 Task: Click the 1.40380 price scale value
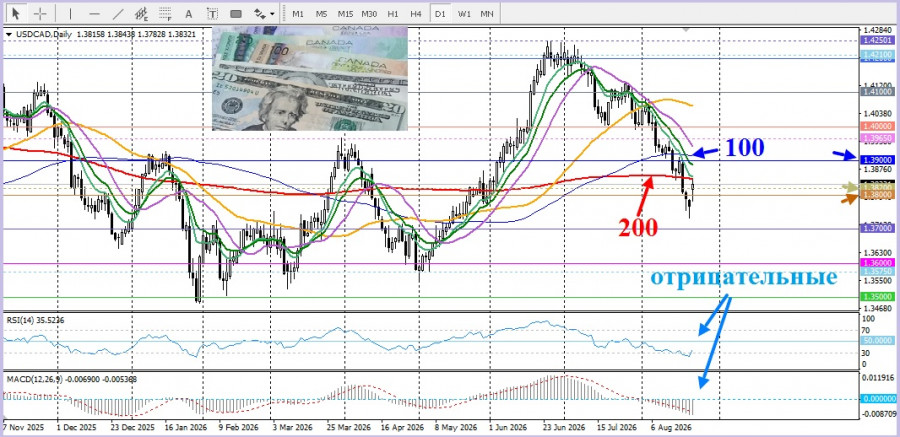879,113
